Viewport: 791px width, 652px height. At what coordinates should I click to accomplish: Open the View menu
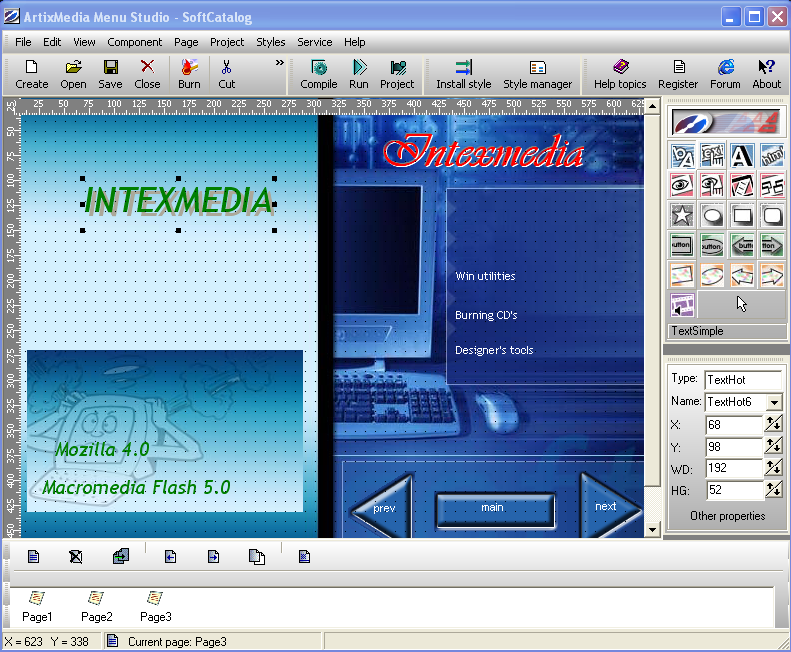(84, 42)
